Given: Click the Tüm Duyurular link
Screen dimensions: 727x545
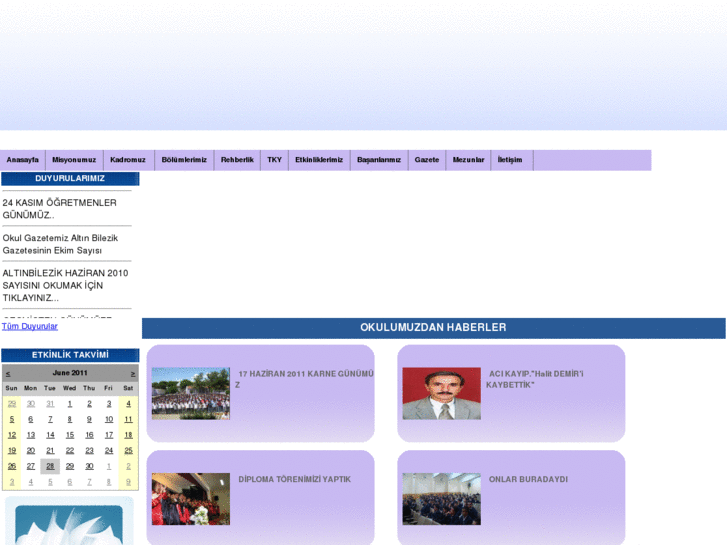Looking at the screenshot, I should tap(30, 326).
